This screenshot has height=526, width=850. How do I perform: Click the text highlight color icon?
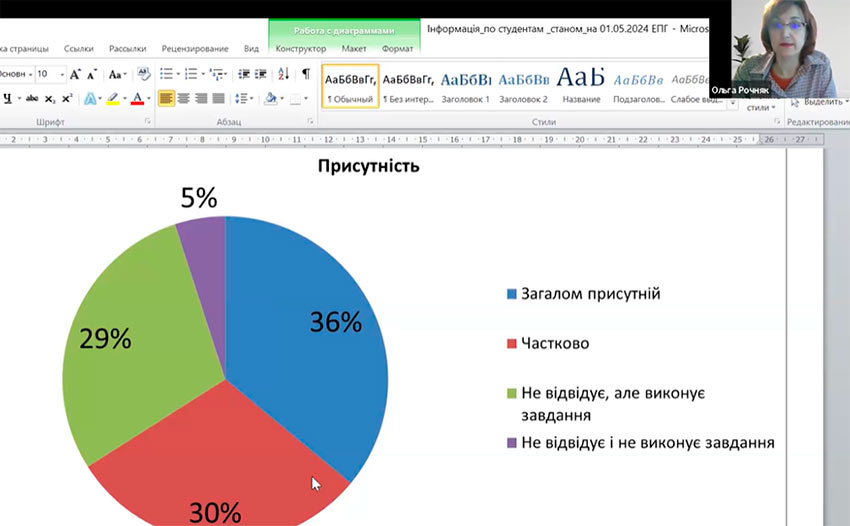(x=112, y=98)
